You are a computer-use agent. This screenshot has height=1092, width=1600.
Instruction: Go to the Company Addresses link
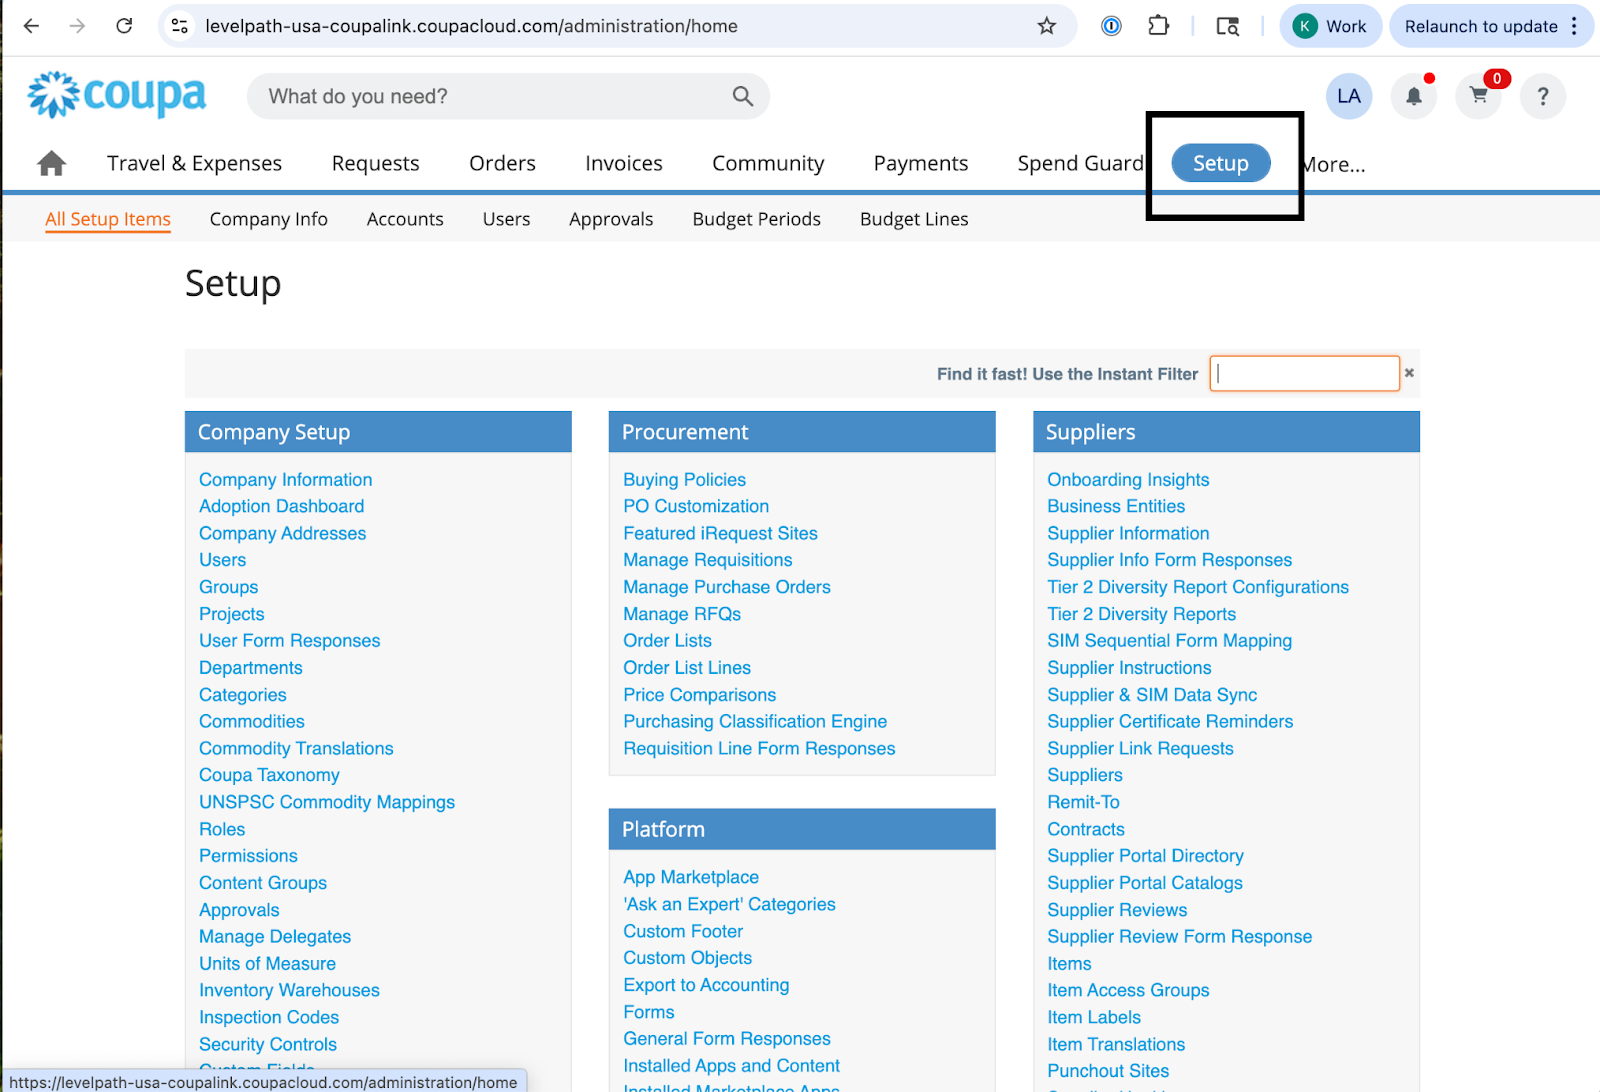(282, 533)
